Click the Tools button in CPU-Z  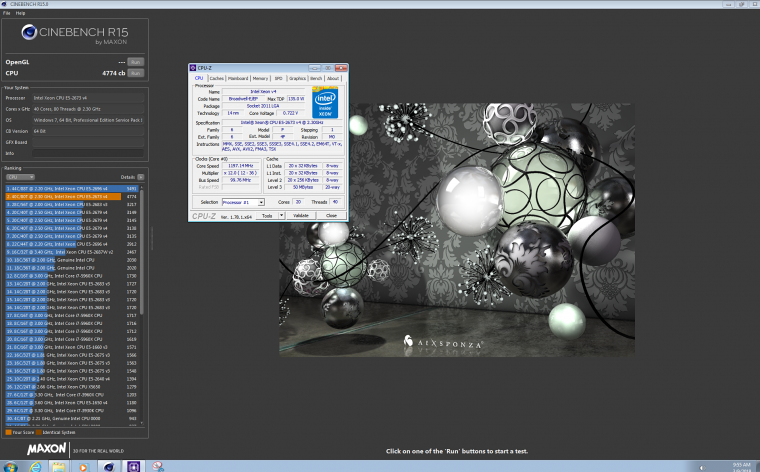coord(267,216)
